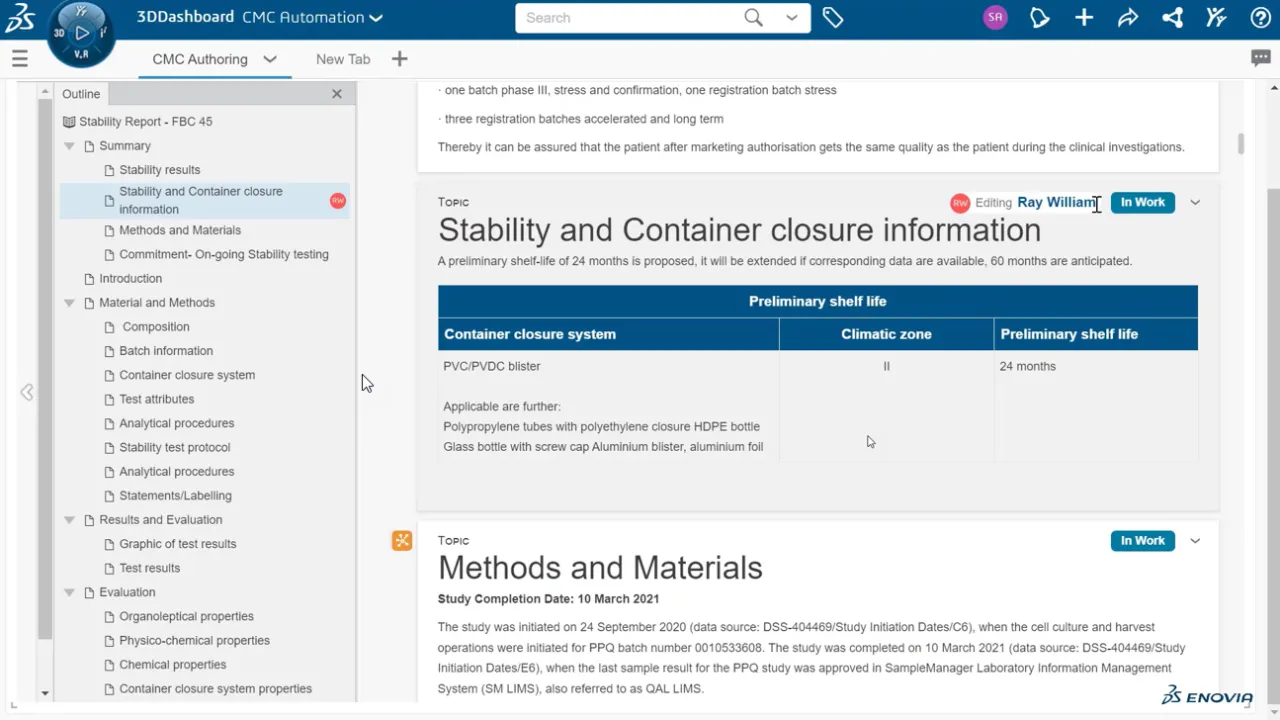1280x720 pixels.
Task: Click the plus Add icon in header
Action: coord(1084,18)
